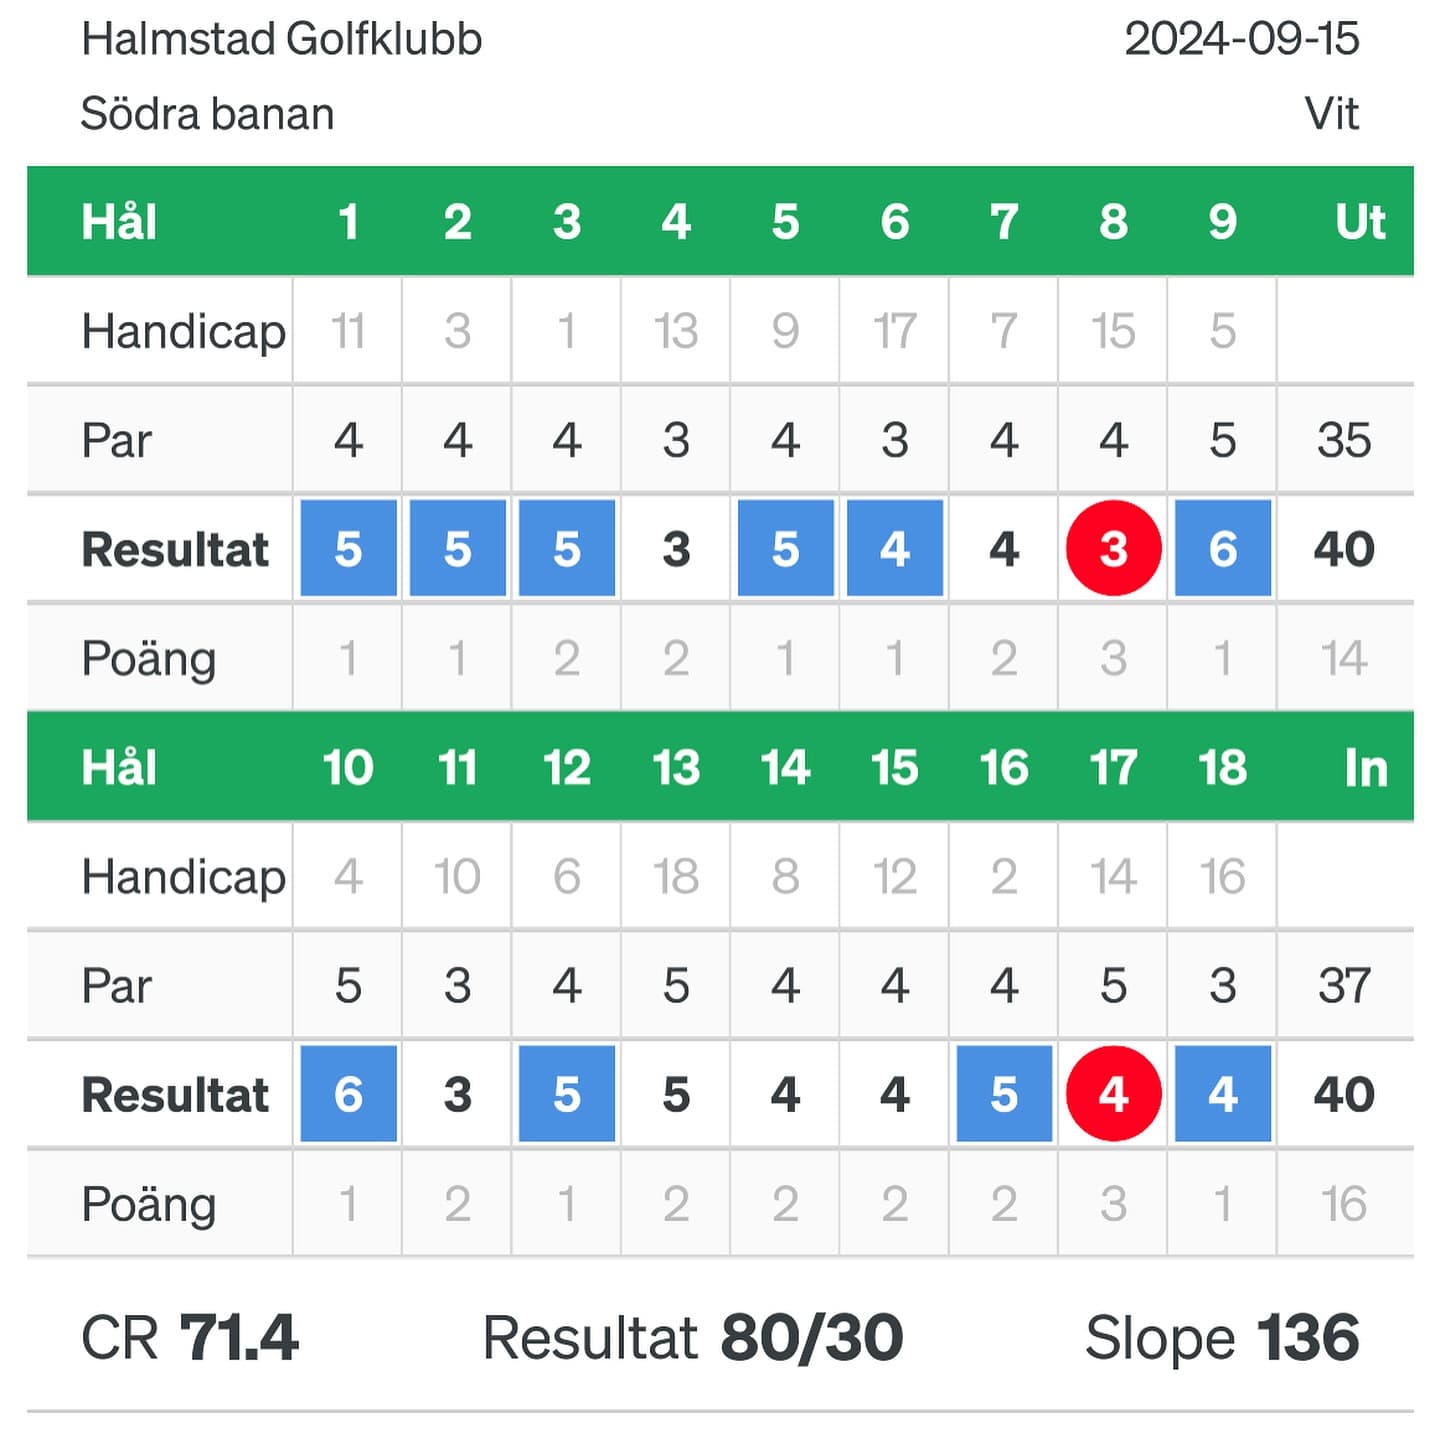
Task: Click the date 2024-09-15
Action: coord(1241,40)
